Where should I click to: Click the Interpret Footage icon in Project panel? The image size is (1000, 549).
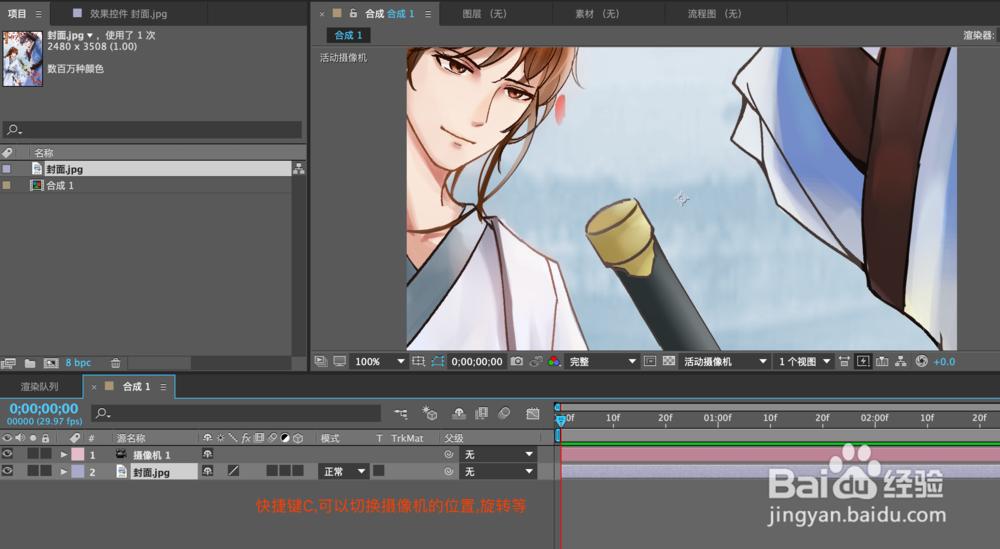[8, 363]
